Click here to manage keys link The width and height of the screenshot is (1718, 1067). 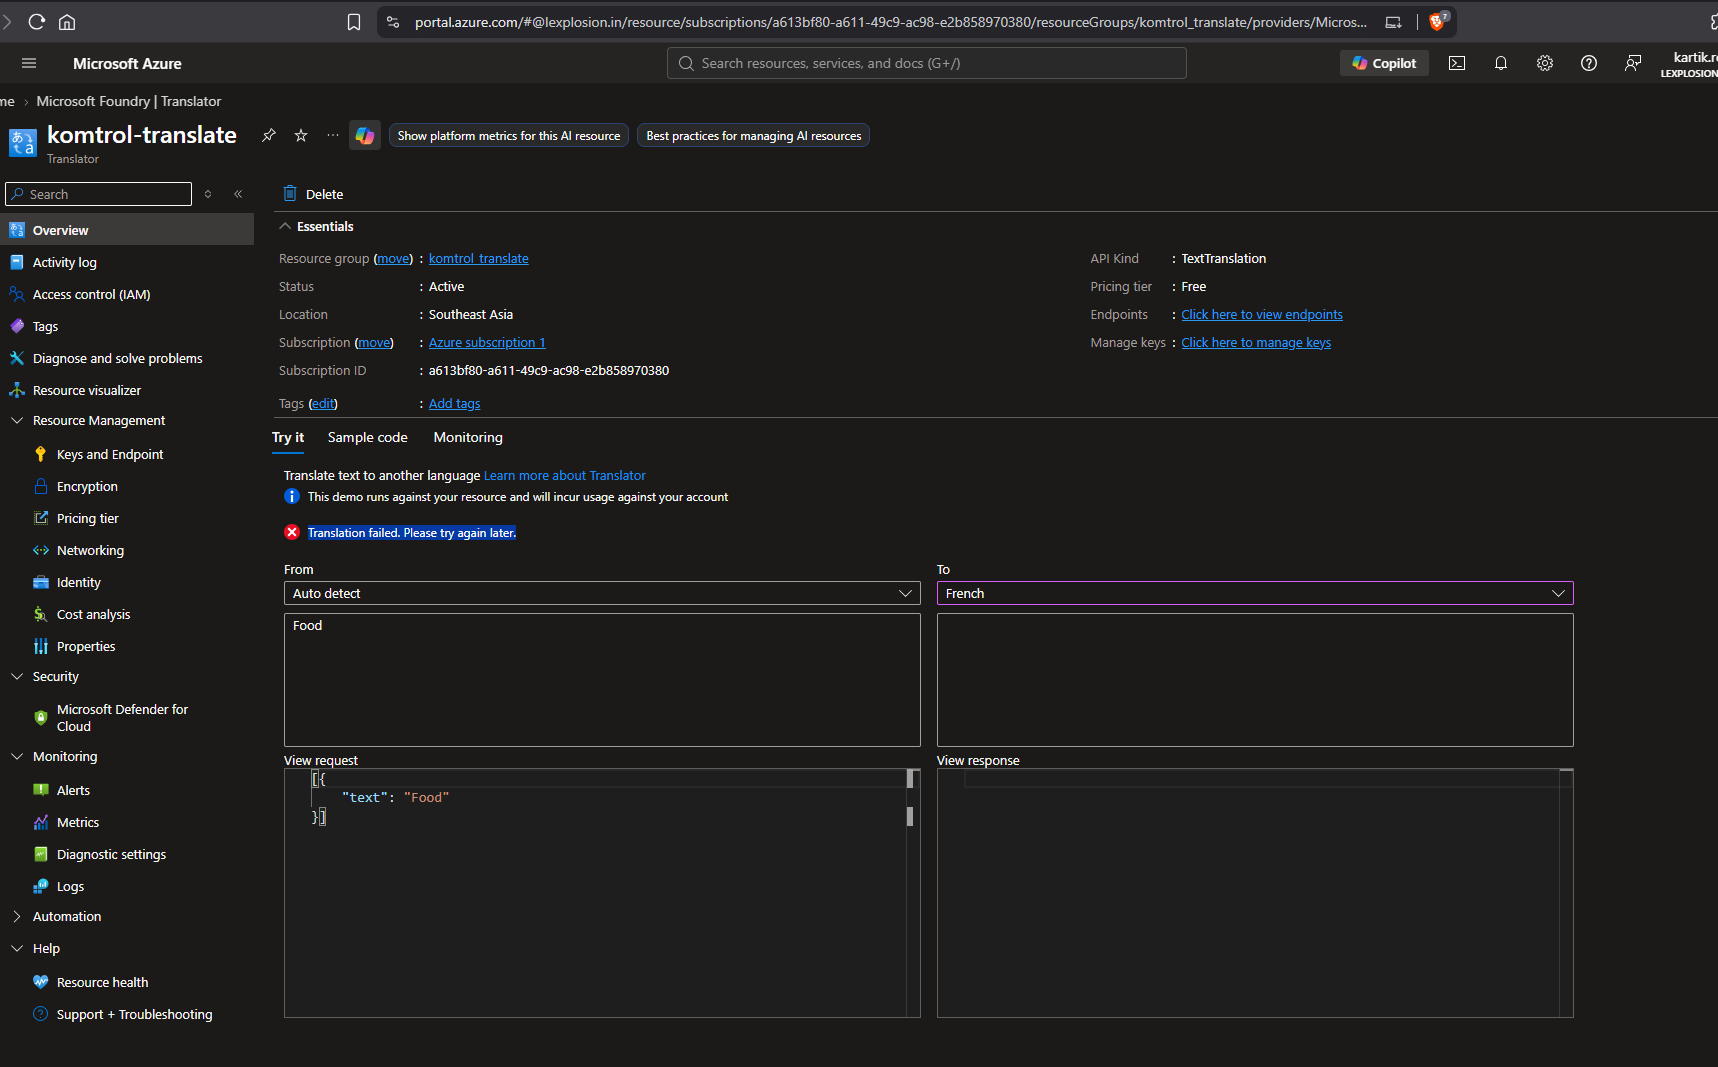[x=1256, y=342]
